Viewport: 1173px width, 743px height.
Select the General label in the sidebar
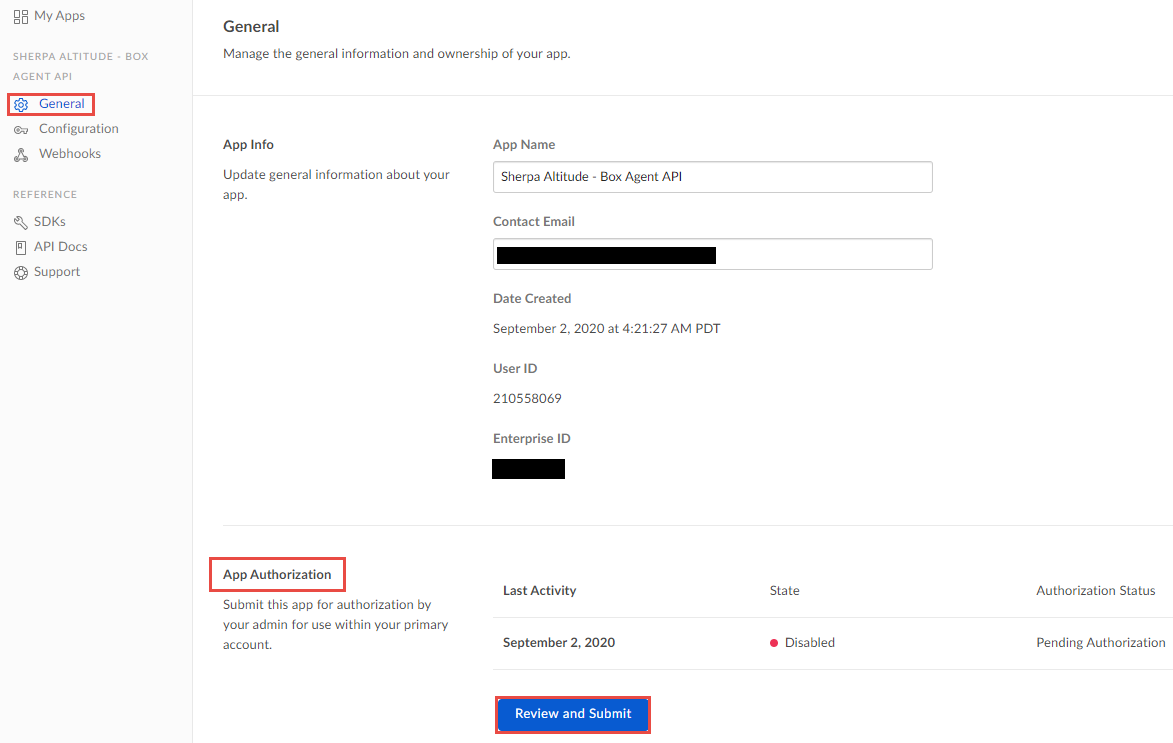pos(62,104)
